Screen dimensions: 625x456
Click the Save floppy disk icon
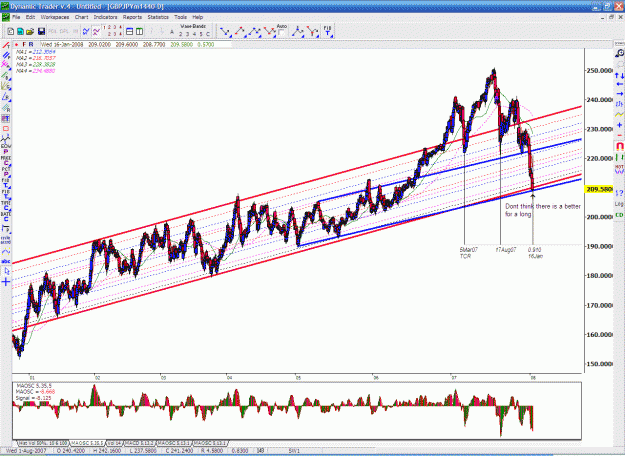41,31
